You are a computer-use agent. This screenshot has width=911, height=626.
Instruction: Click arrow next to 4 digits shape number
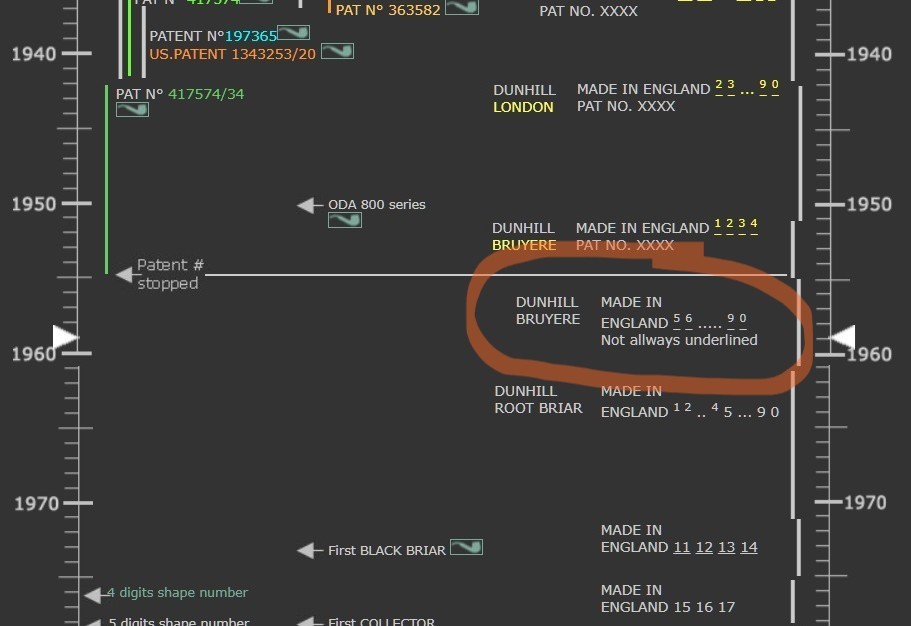pos(93,594)
